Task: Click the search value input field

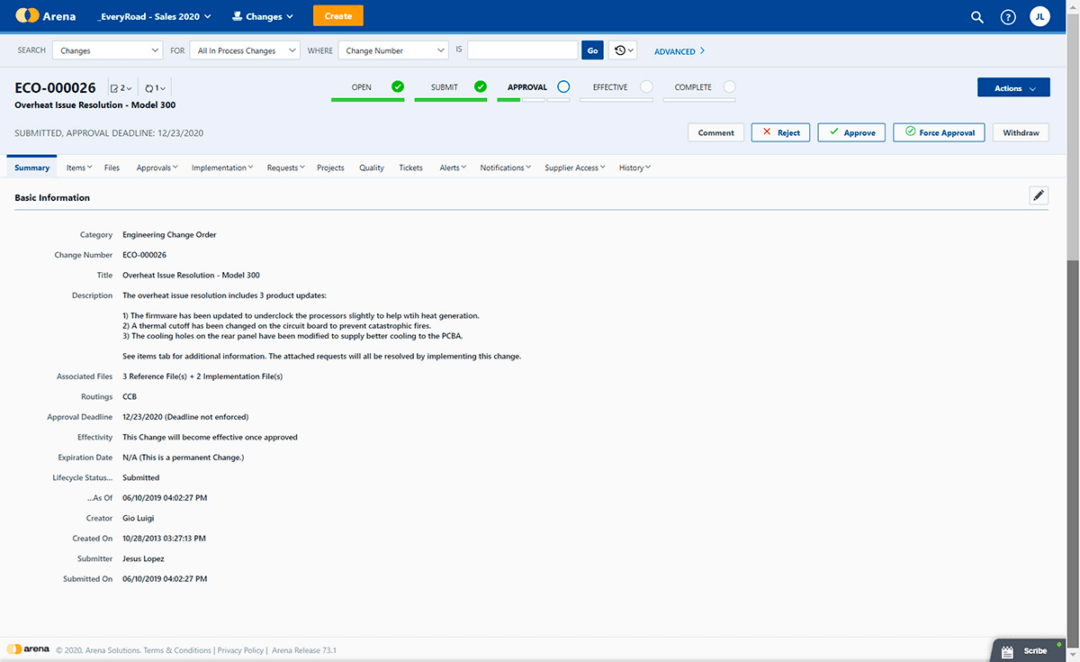Action: (522, 50)
